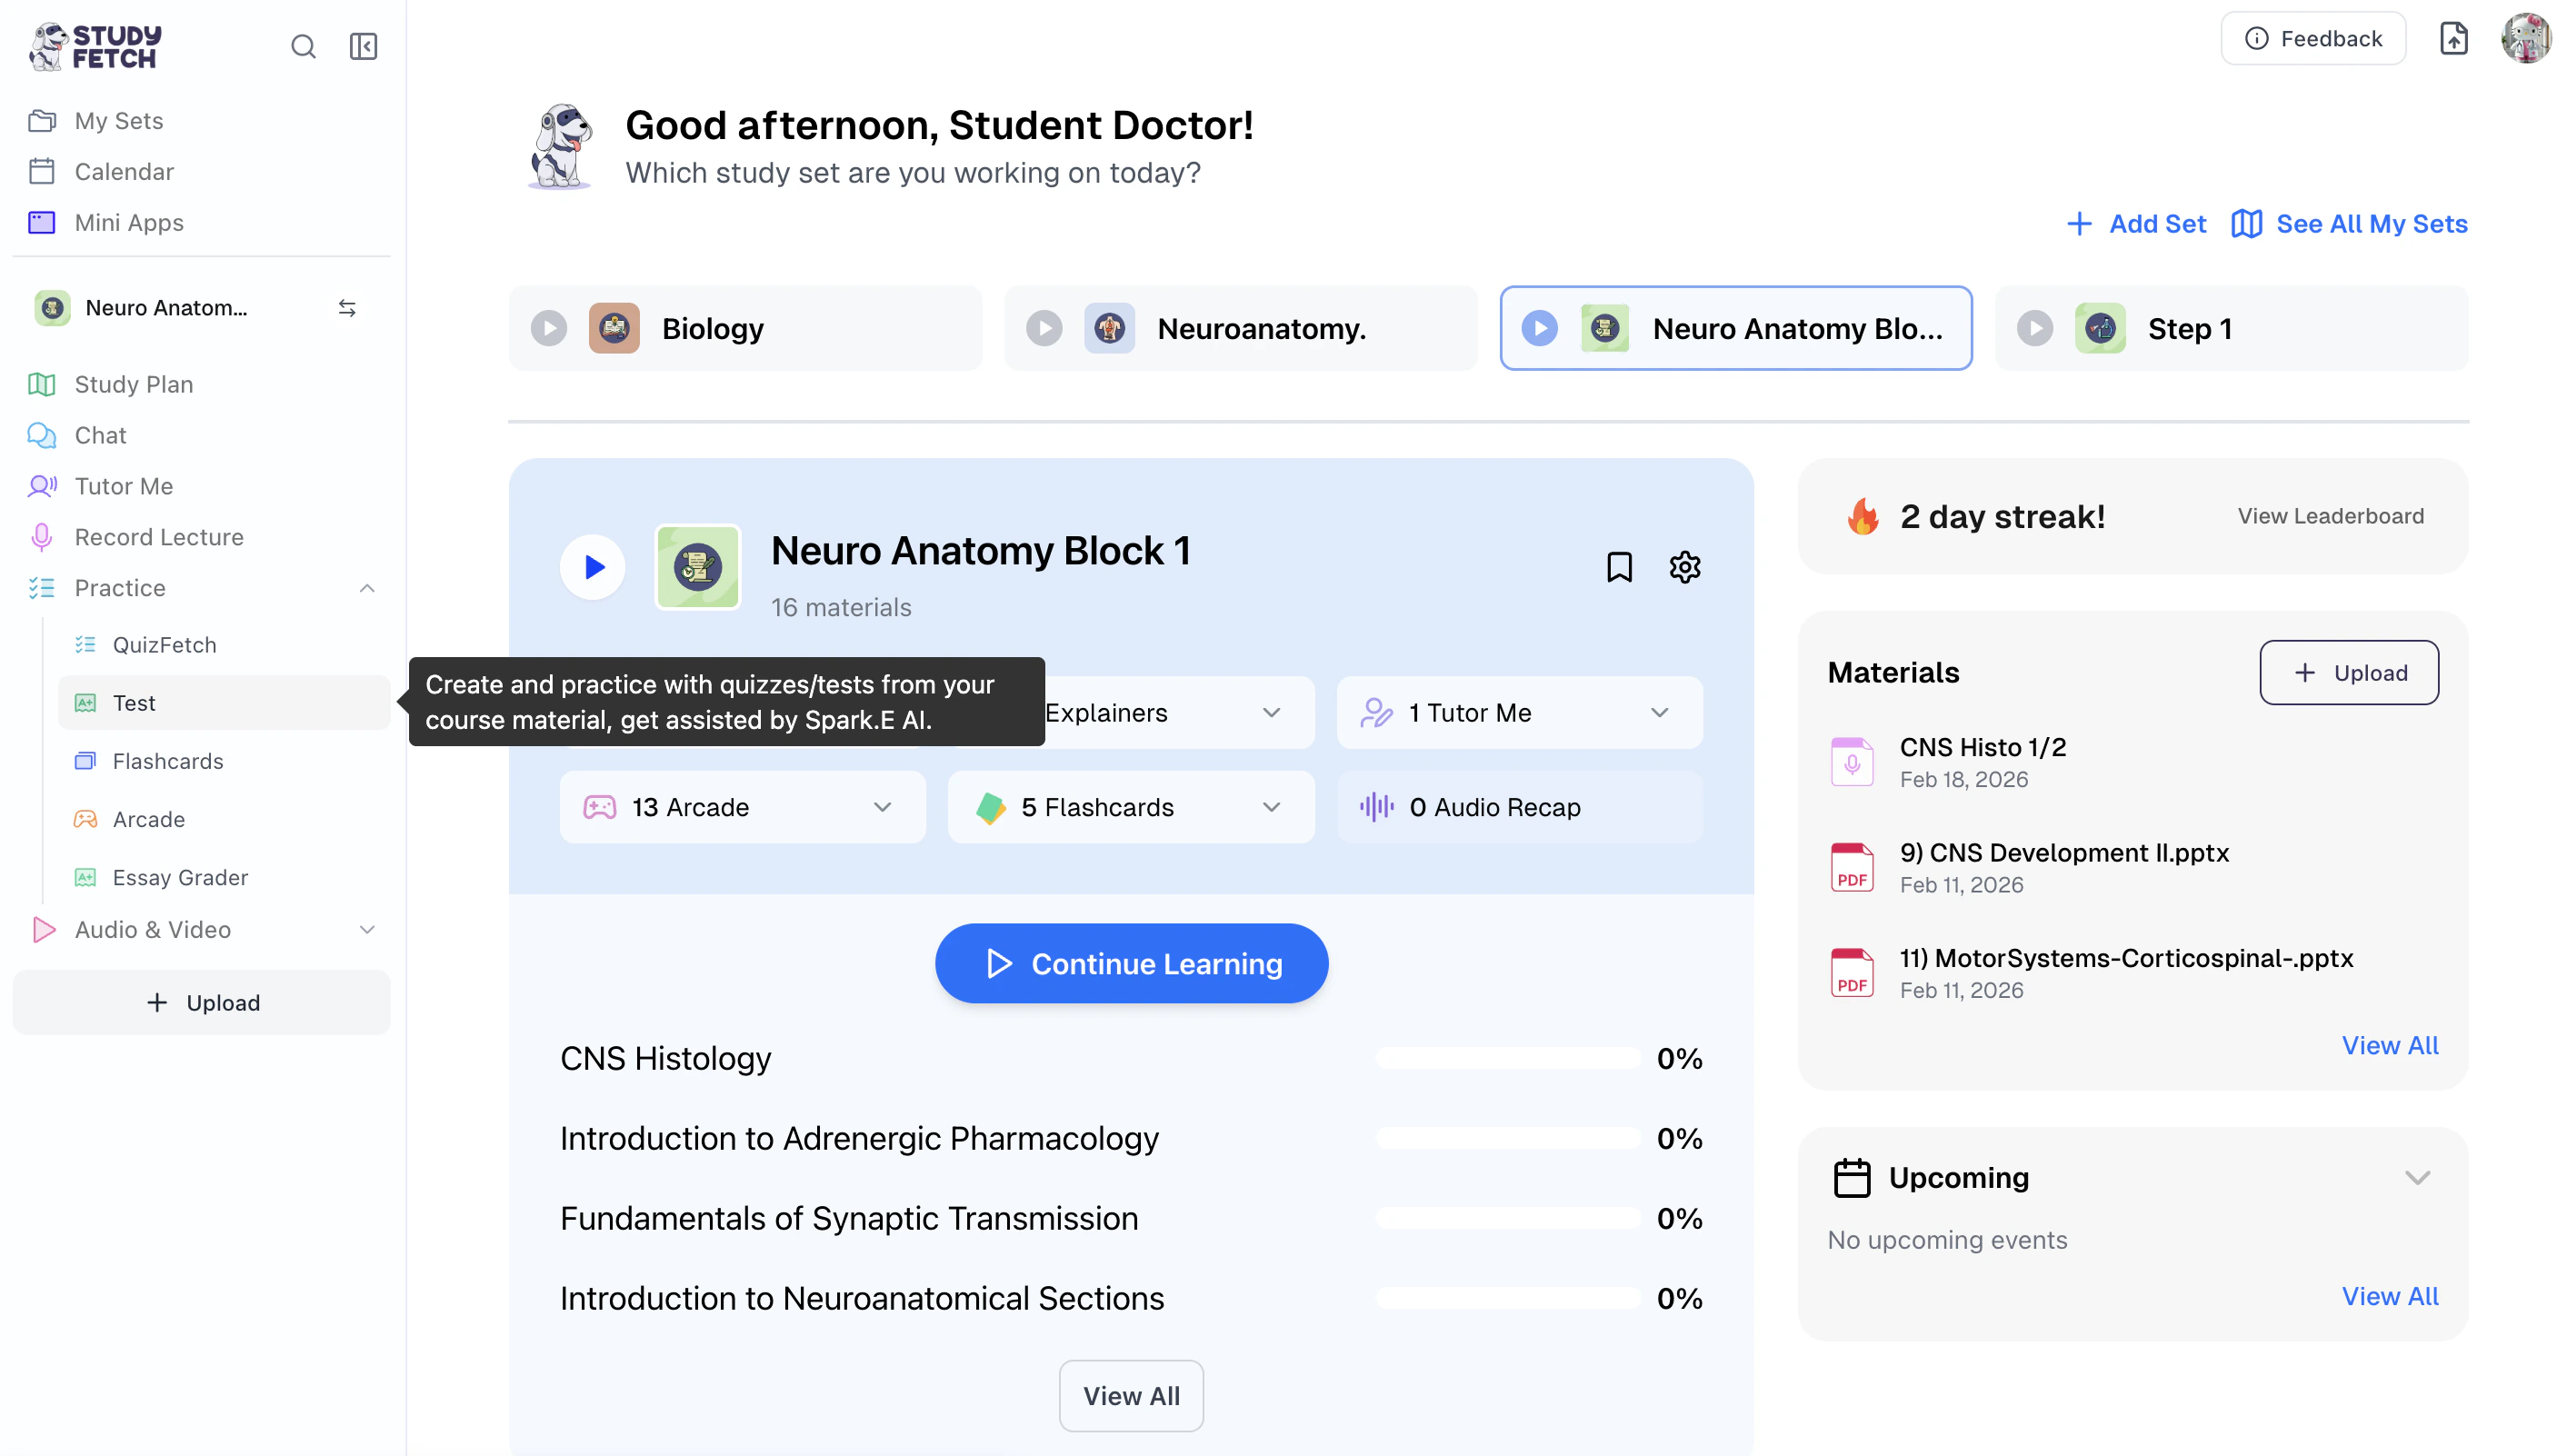
Task: Click the search magnifier icon in sidebar
Action: click(x=303, y=46)
